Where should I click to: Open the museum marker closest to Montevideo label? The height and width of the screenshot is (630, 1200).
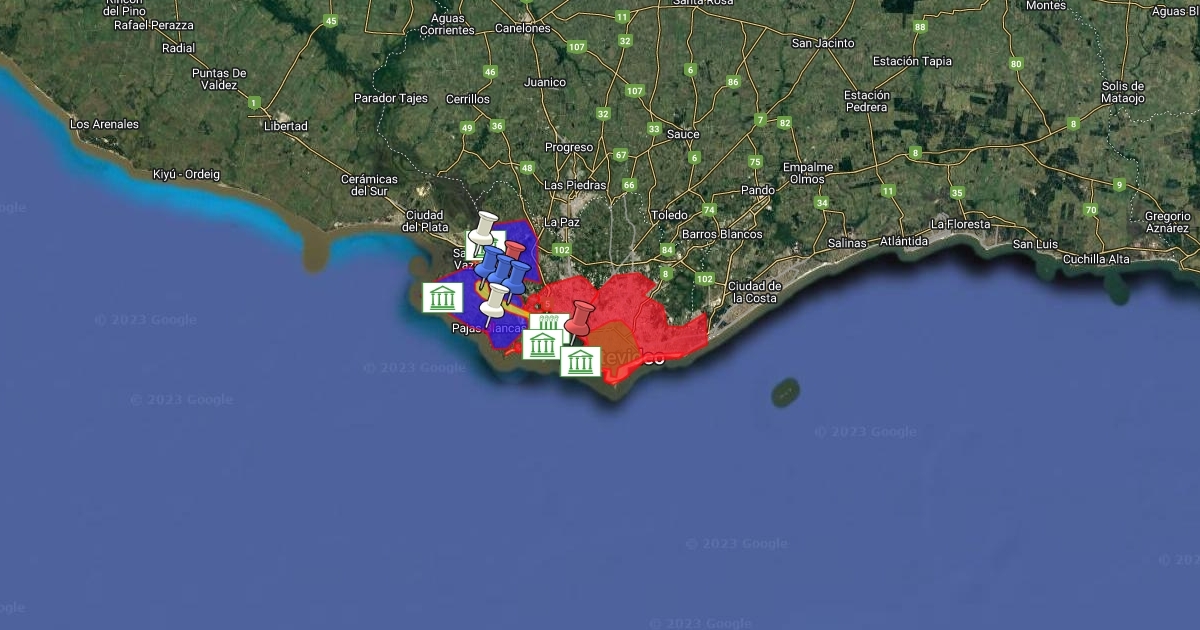point(581,361)
